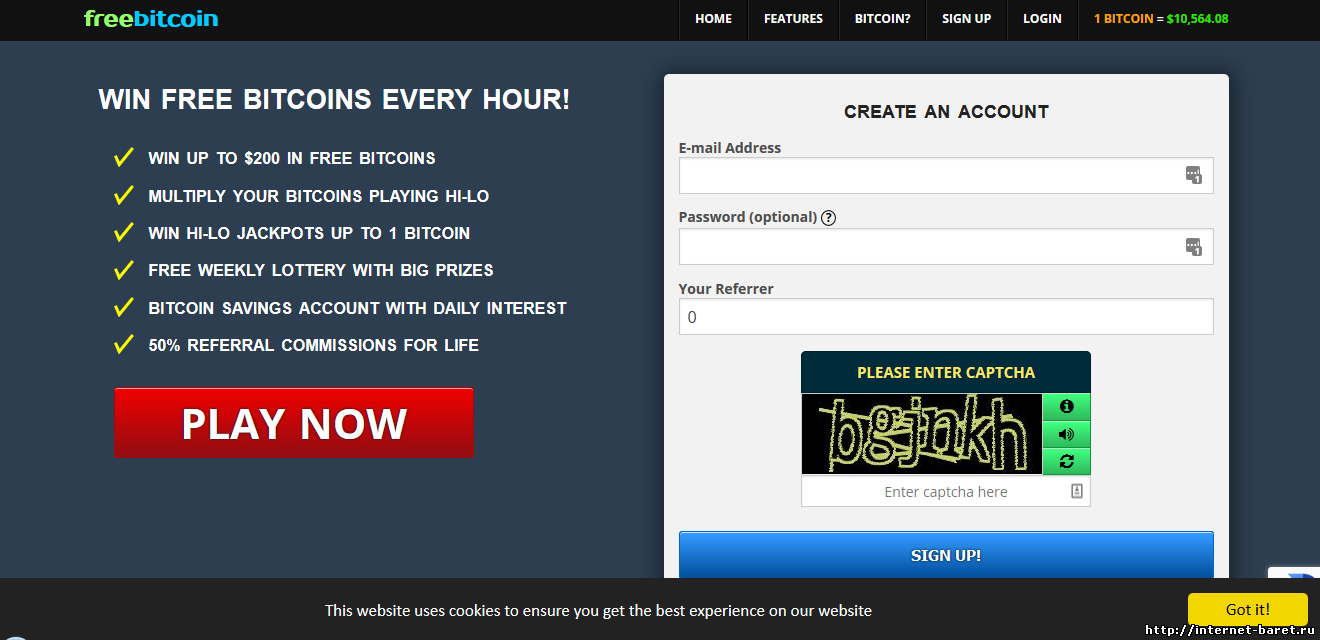Screen dimensions: 1320x640
Task: Select SIGN UP in the navigation bar
Action: (966, 19)
